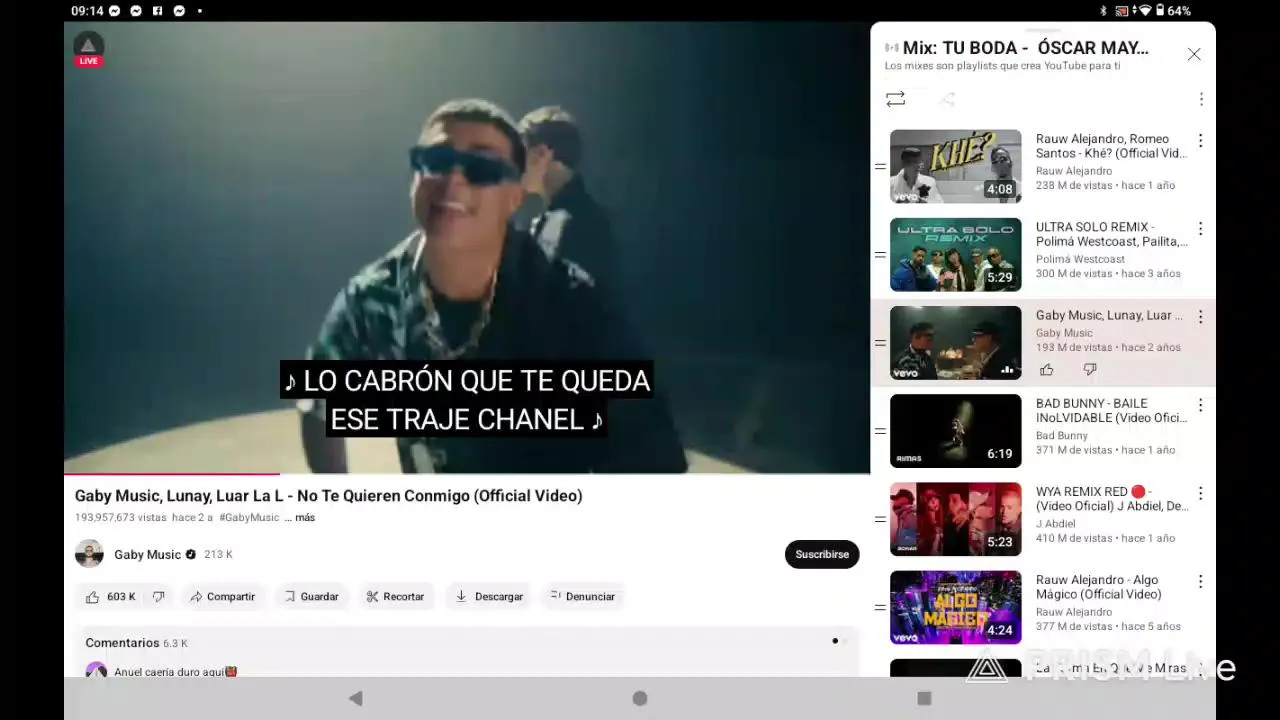Toggle playlist shuffle icon
Screen dimensions: 1280x720
click(947, 99)
